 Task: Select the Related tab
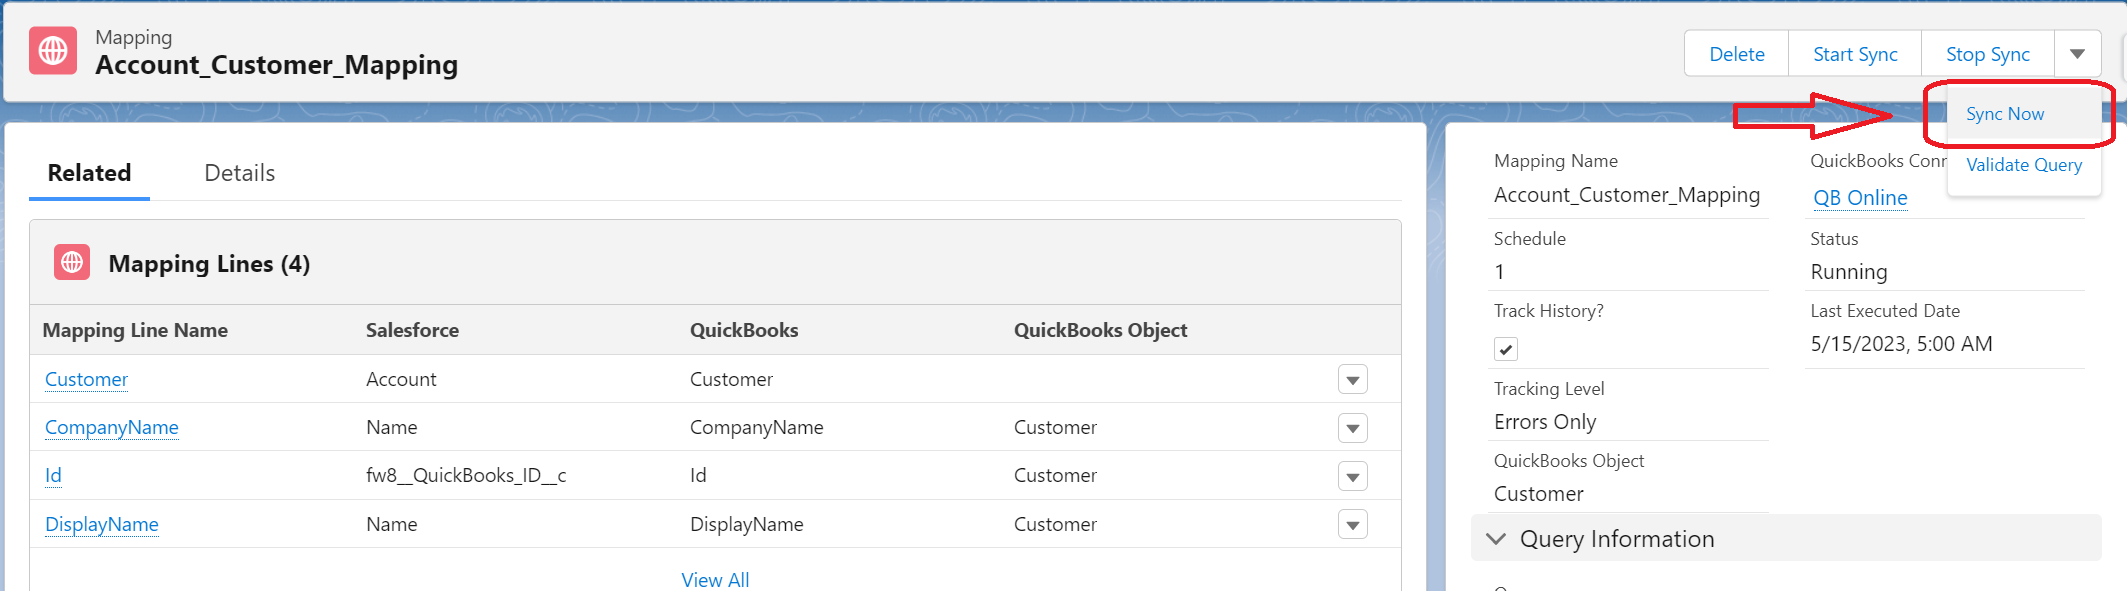tap(89, 173)
